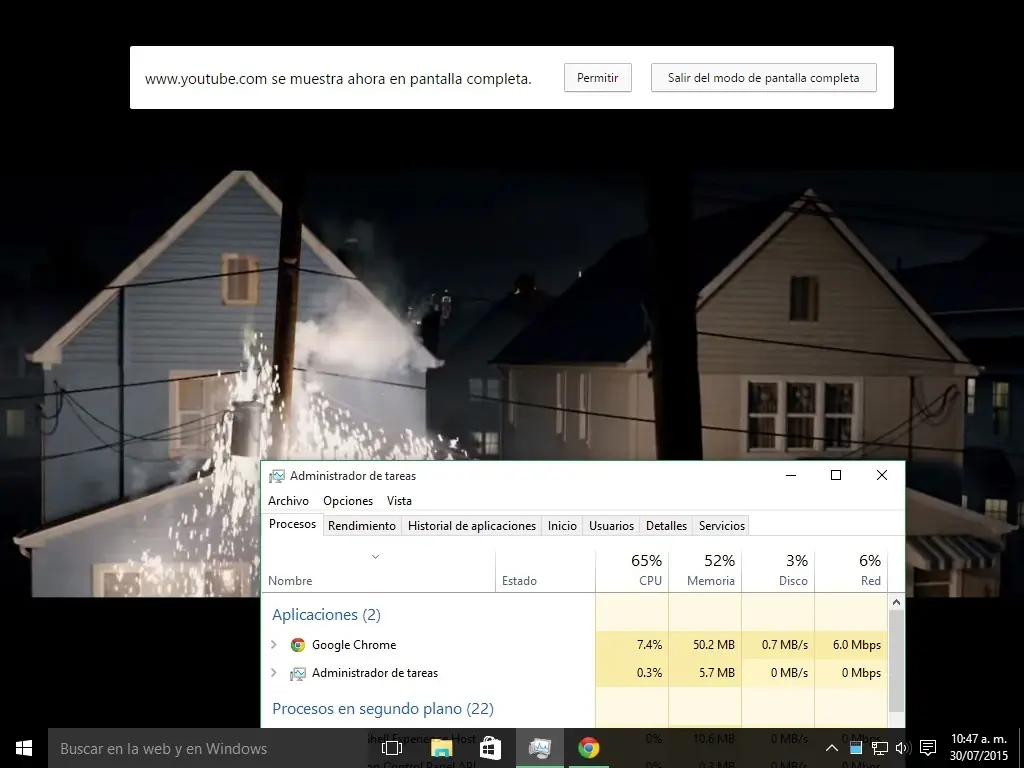Image resolution: width=1024 pixels, height=768 pixels.
Task: Sort processes by CPU column
Action: click(x=632, y=570)
